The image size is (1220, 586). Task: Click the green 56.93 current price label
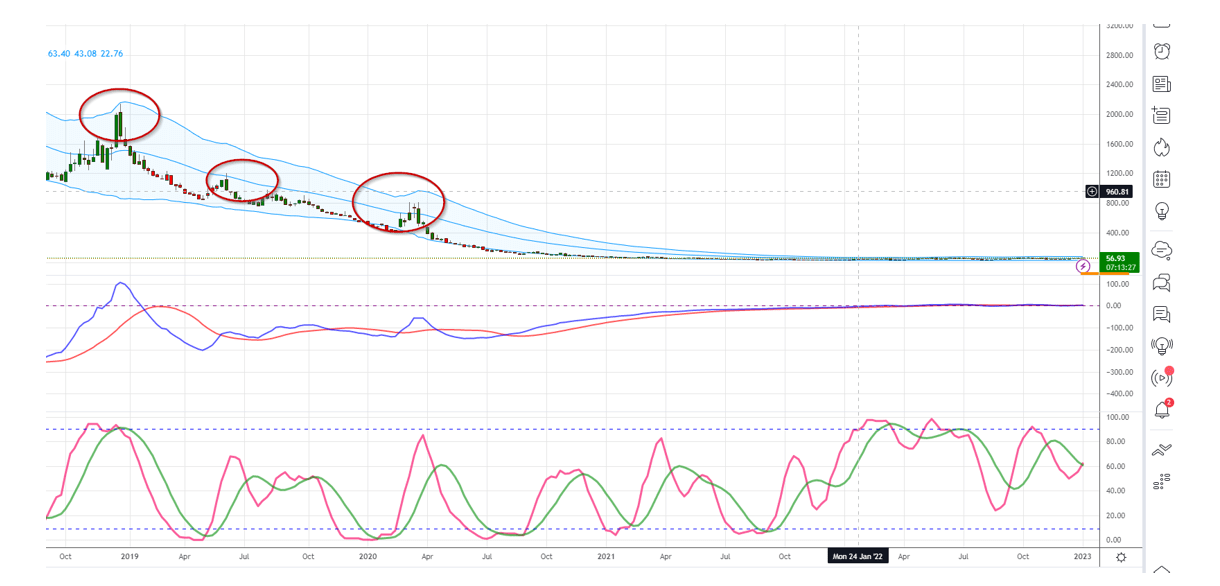tap(1118, 261)
